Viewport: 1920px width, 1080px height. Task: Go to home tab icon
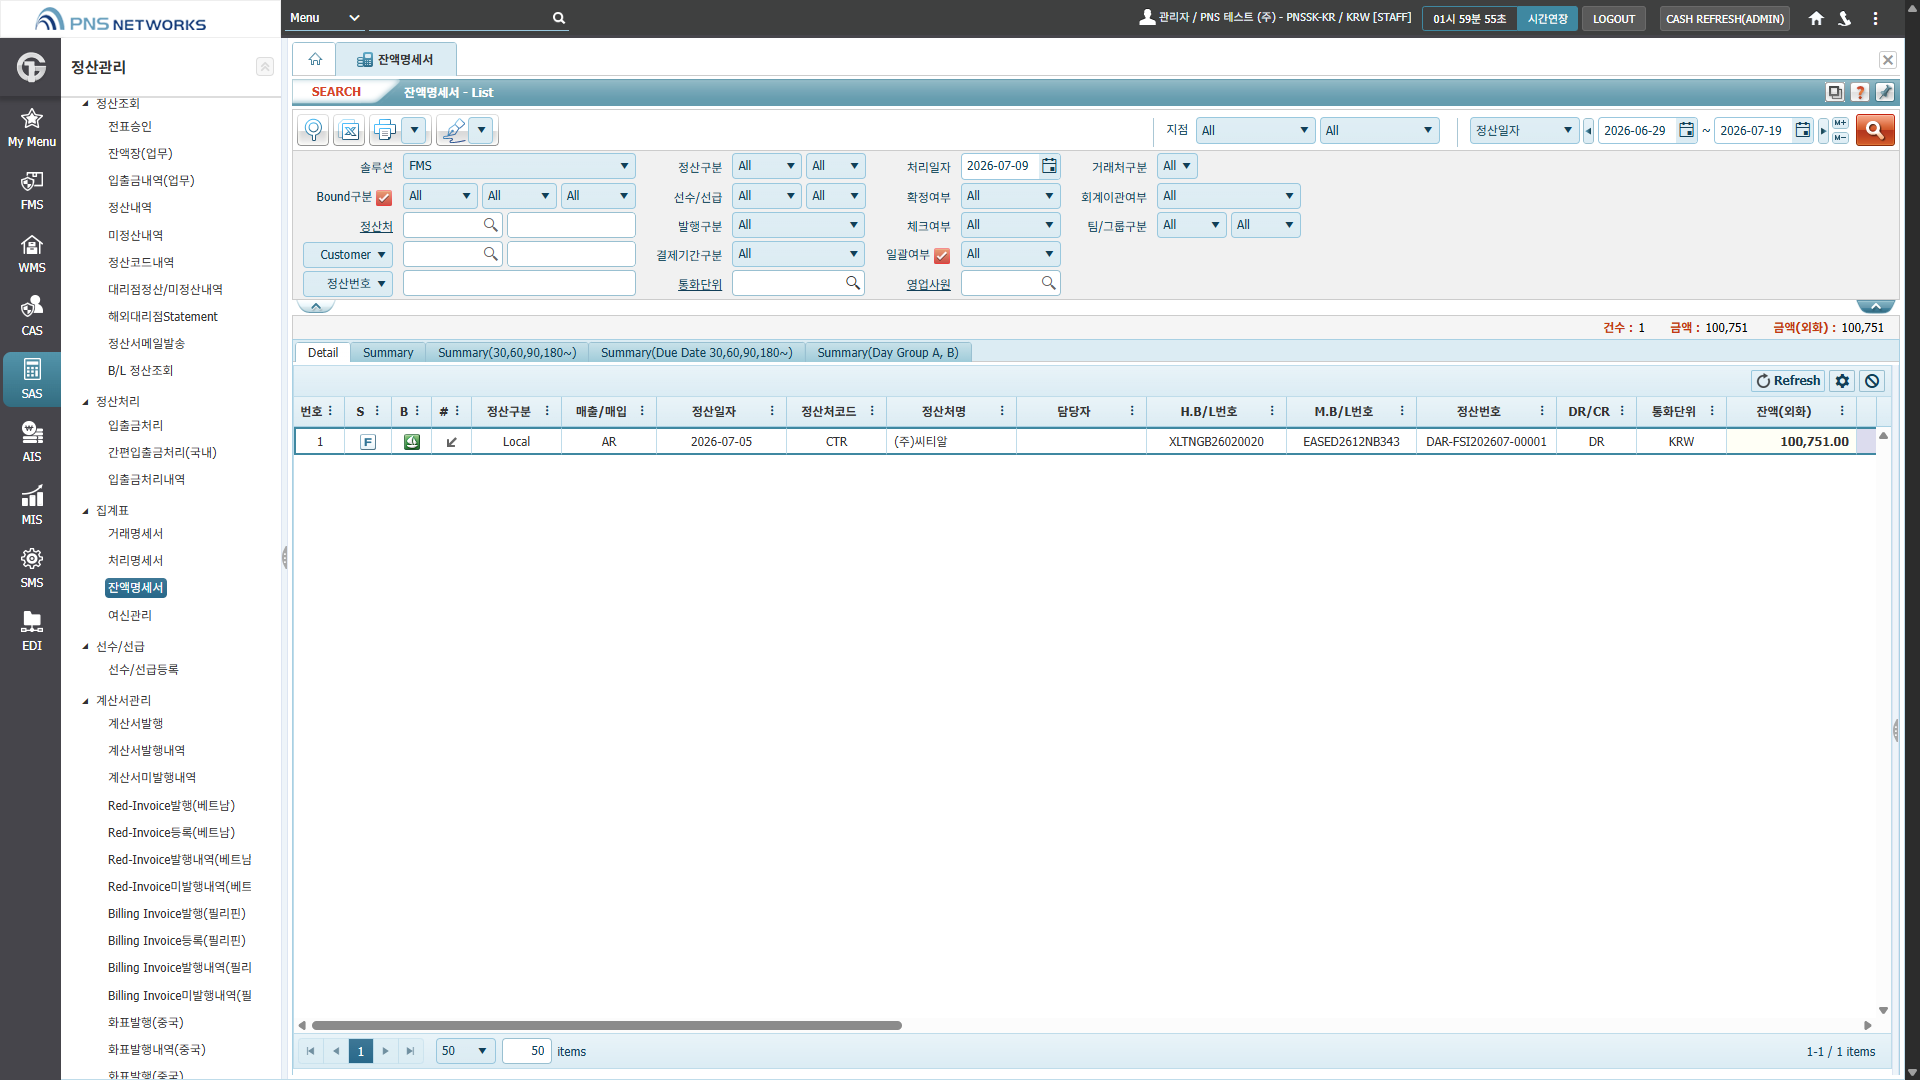315,59
